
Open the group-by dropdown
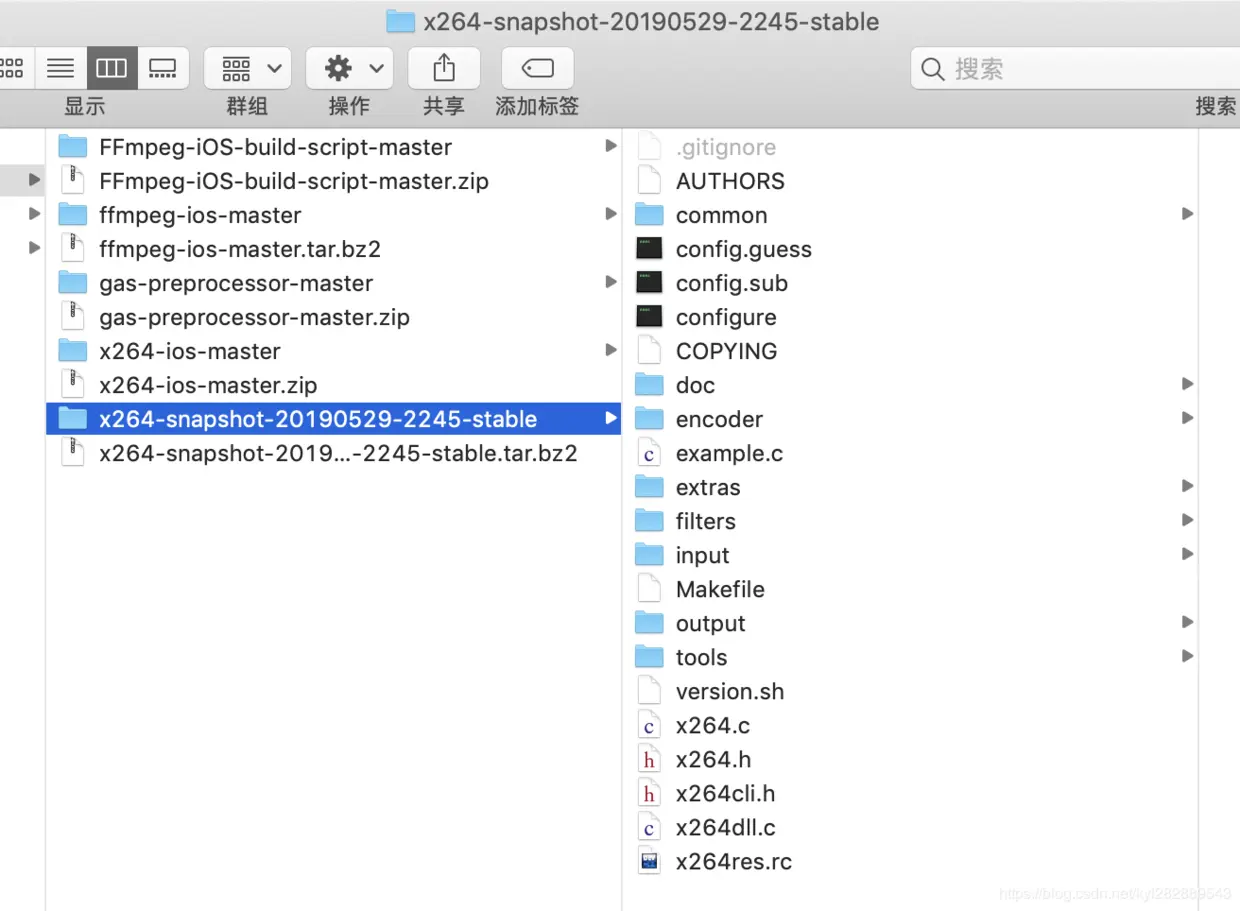[248, 68]
